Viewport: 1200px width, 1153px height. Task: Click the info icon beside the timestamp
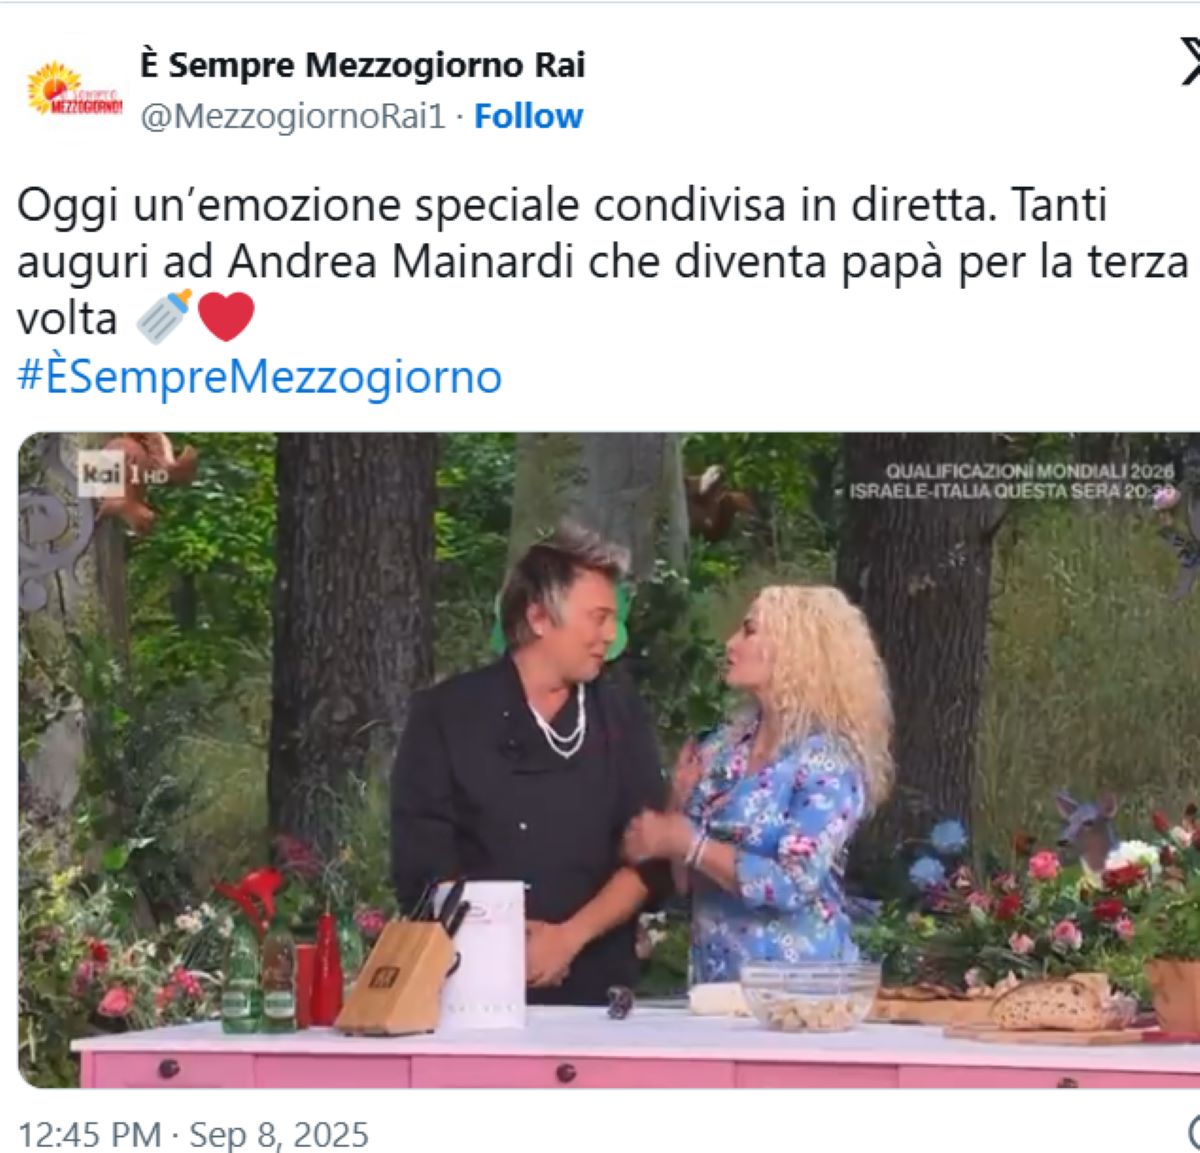1193,1134
